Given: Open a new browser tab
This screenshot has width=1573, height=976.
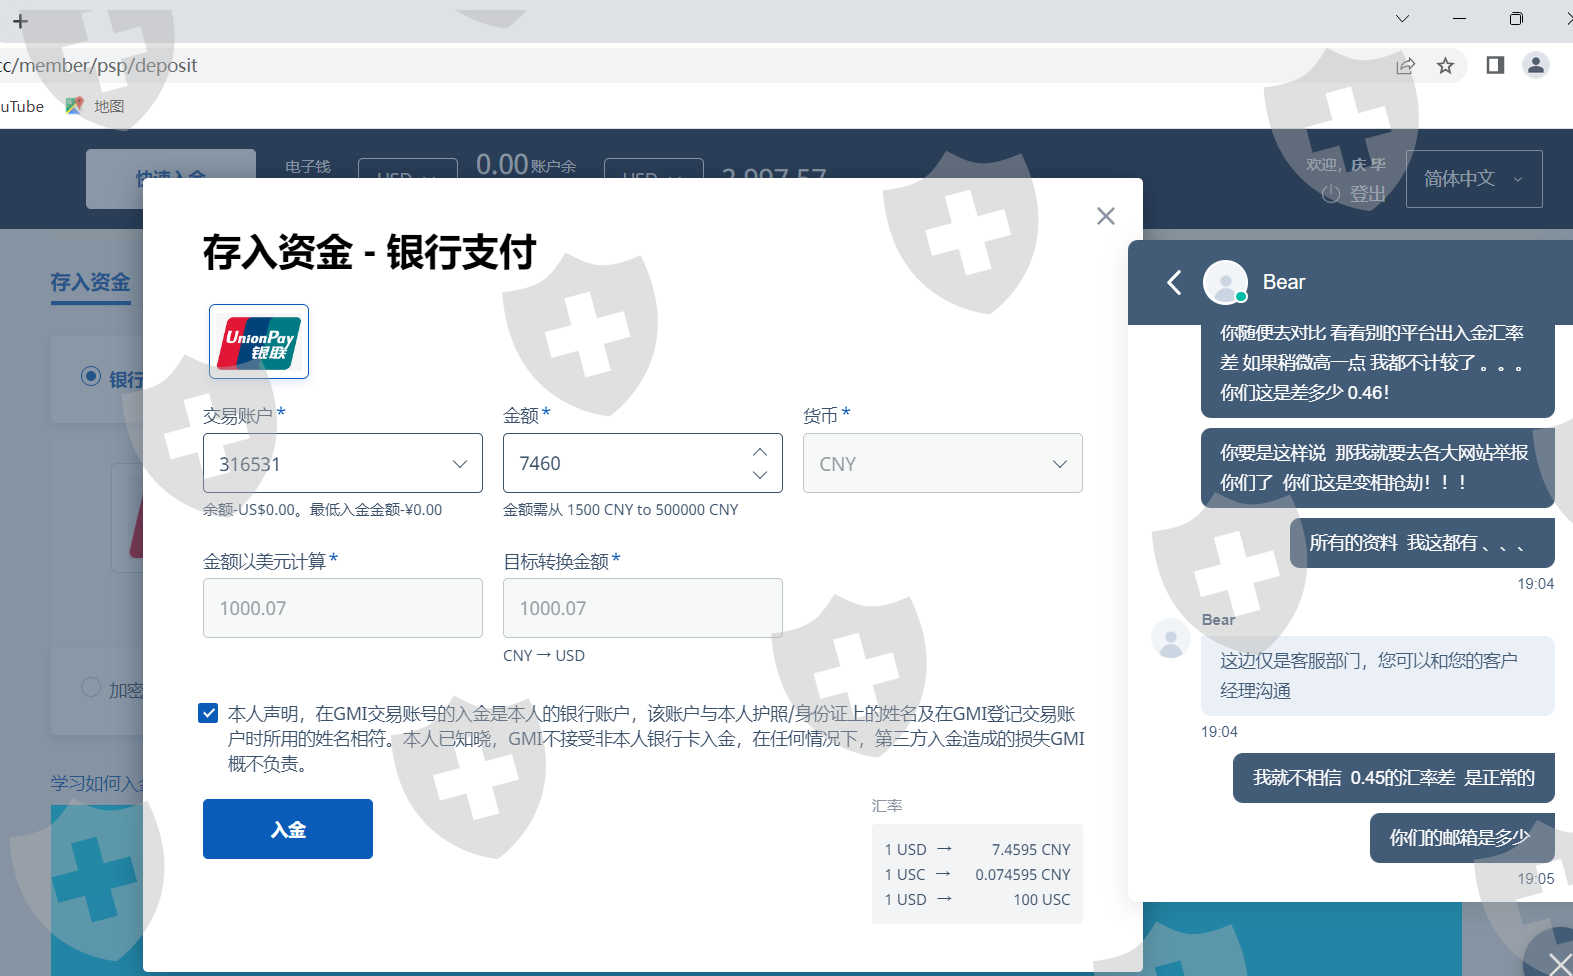Looking at the screenshot, I should (20, 21).
